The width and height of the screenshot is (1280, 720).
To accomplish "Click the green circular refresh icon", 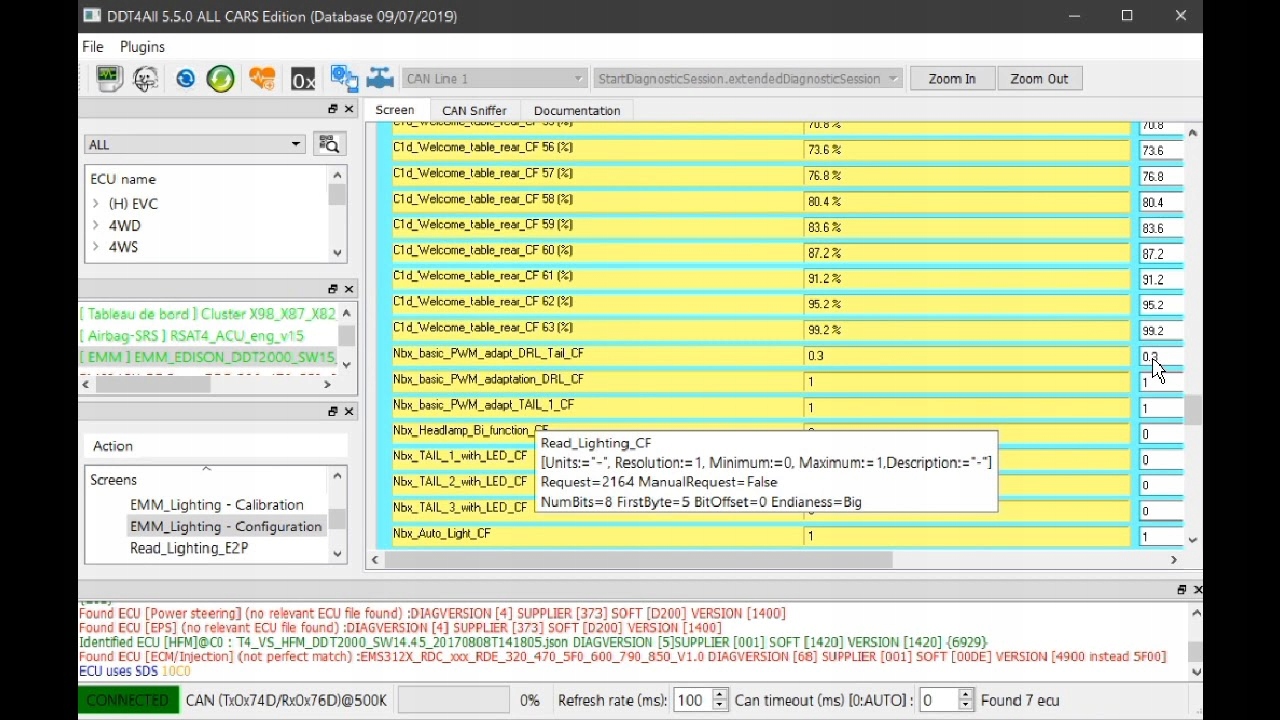I will (x=221, y=78).
